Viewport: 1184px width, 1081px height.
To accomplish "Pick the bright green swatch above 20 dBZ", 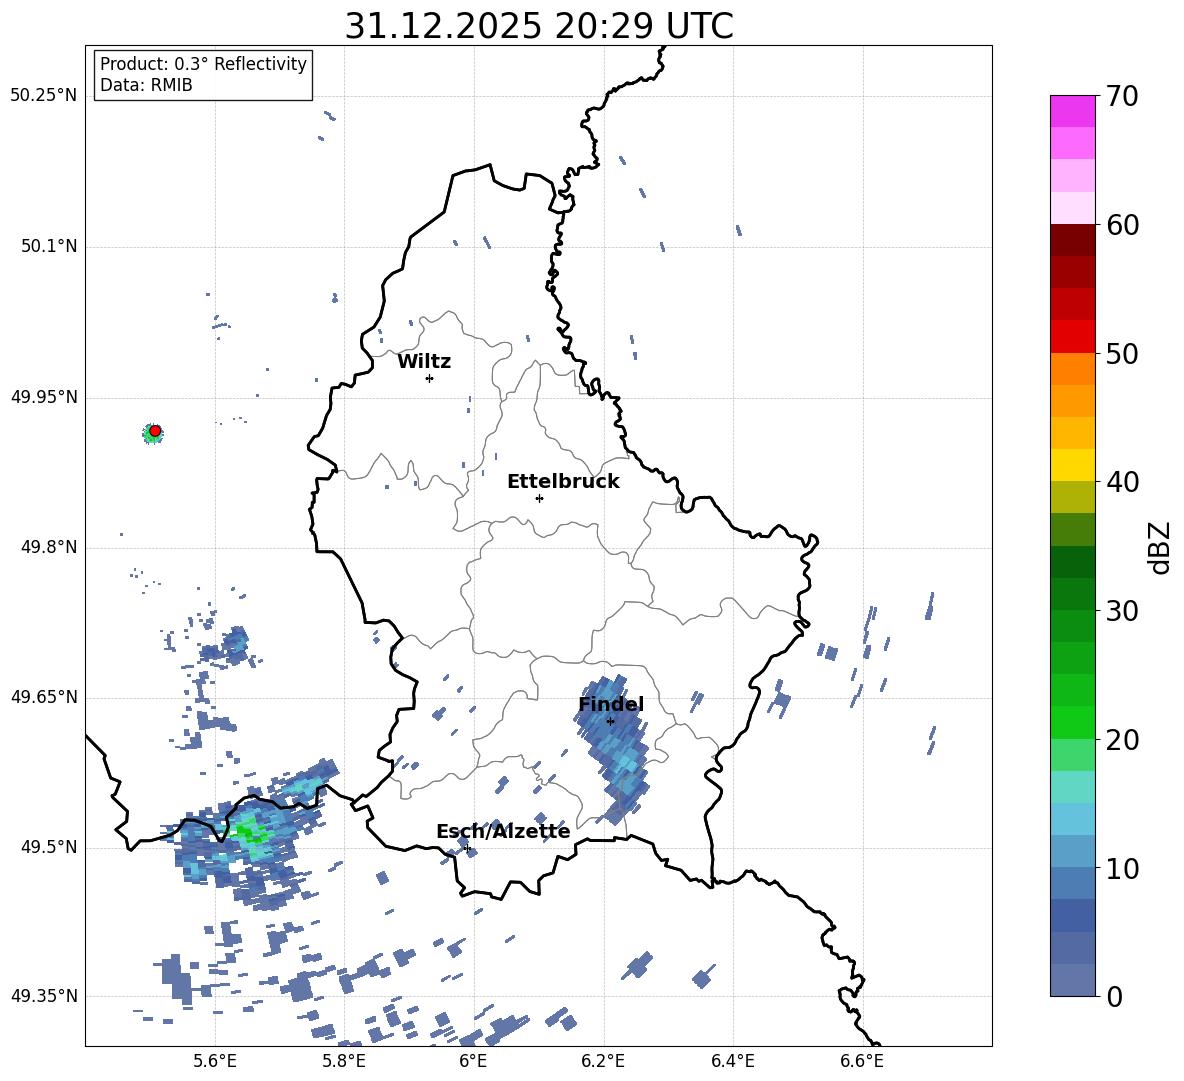I will pos(1072,722).
